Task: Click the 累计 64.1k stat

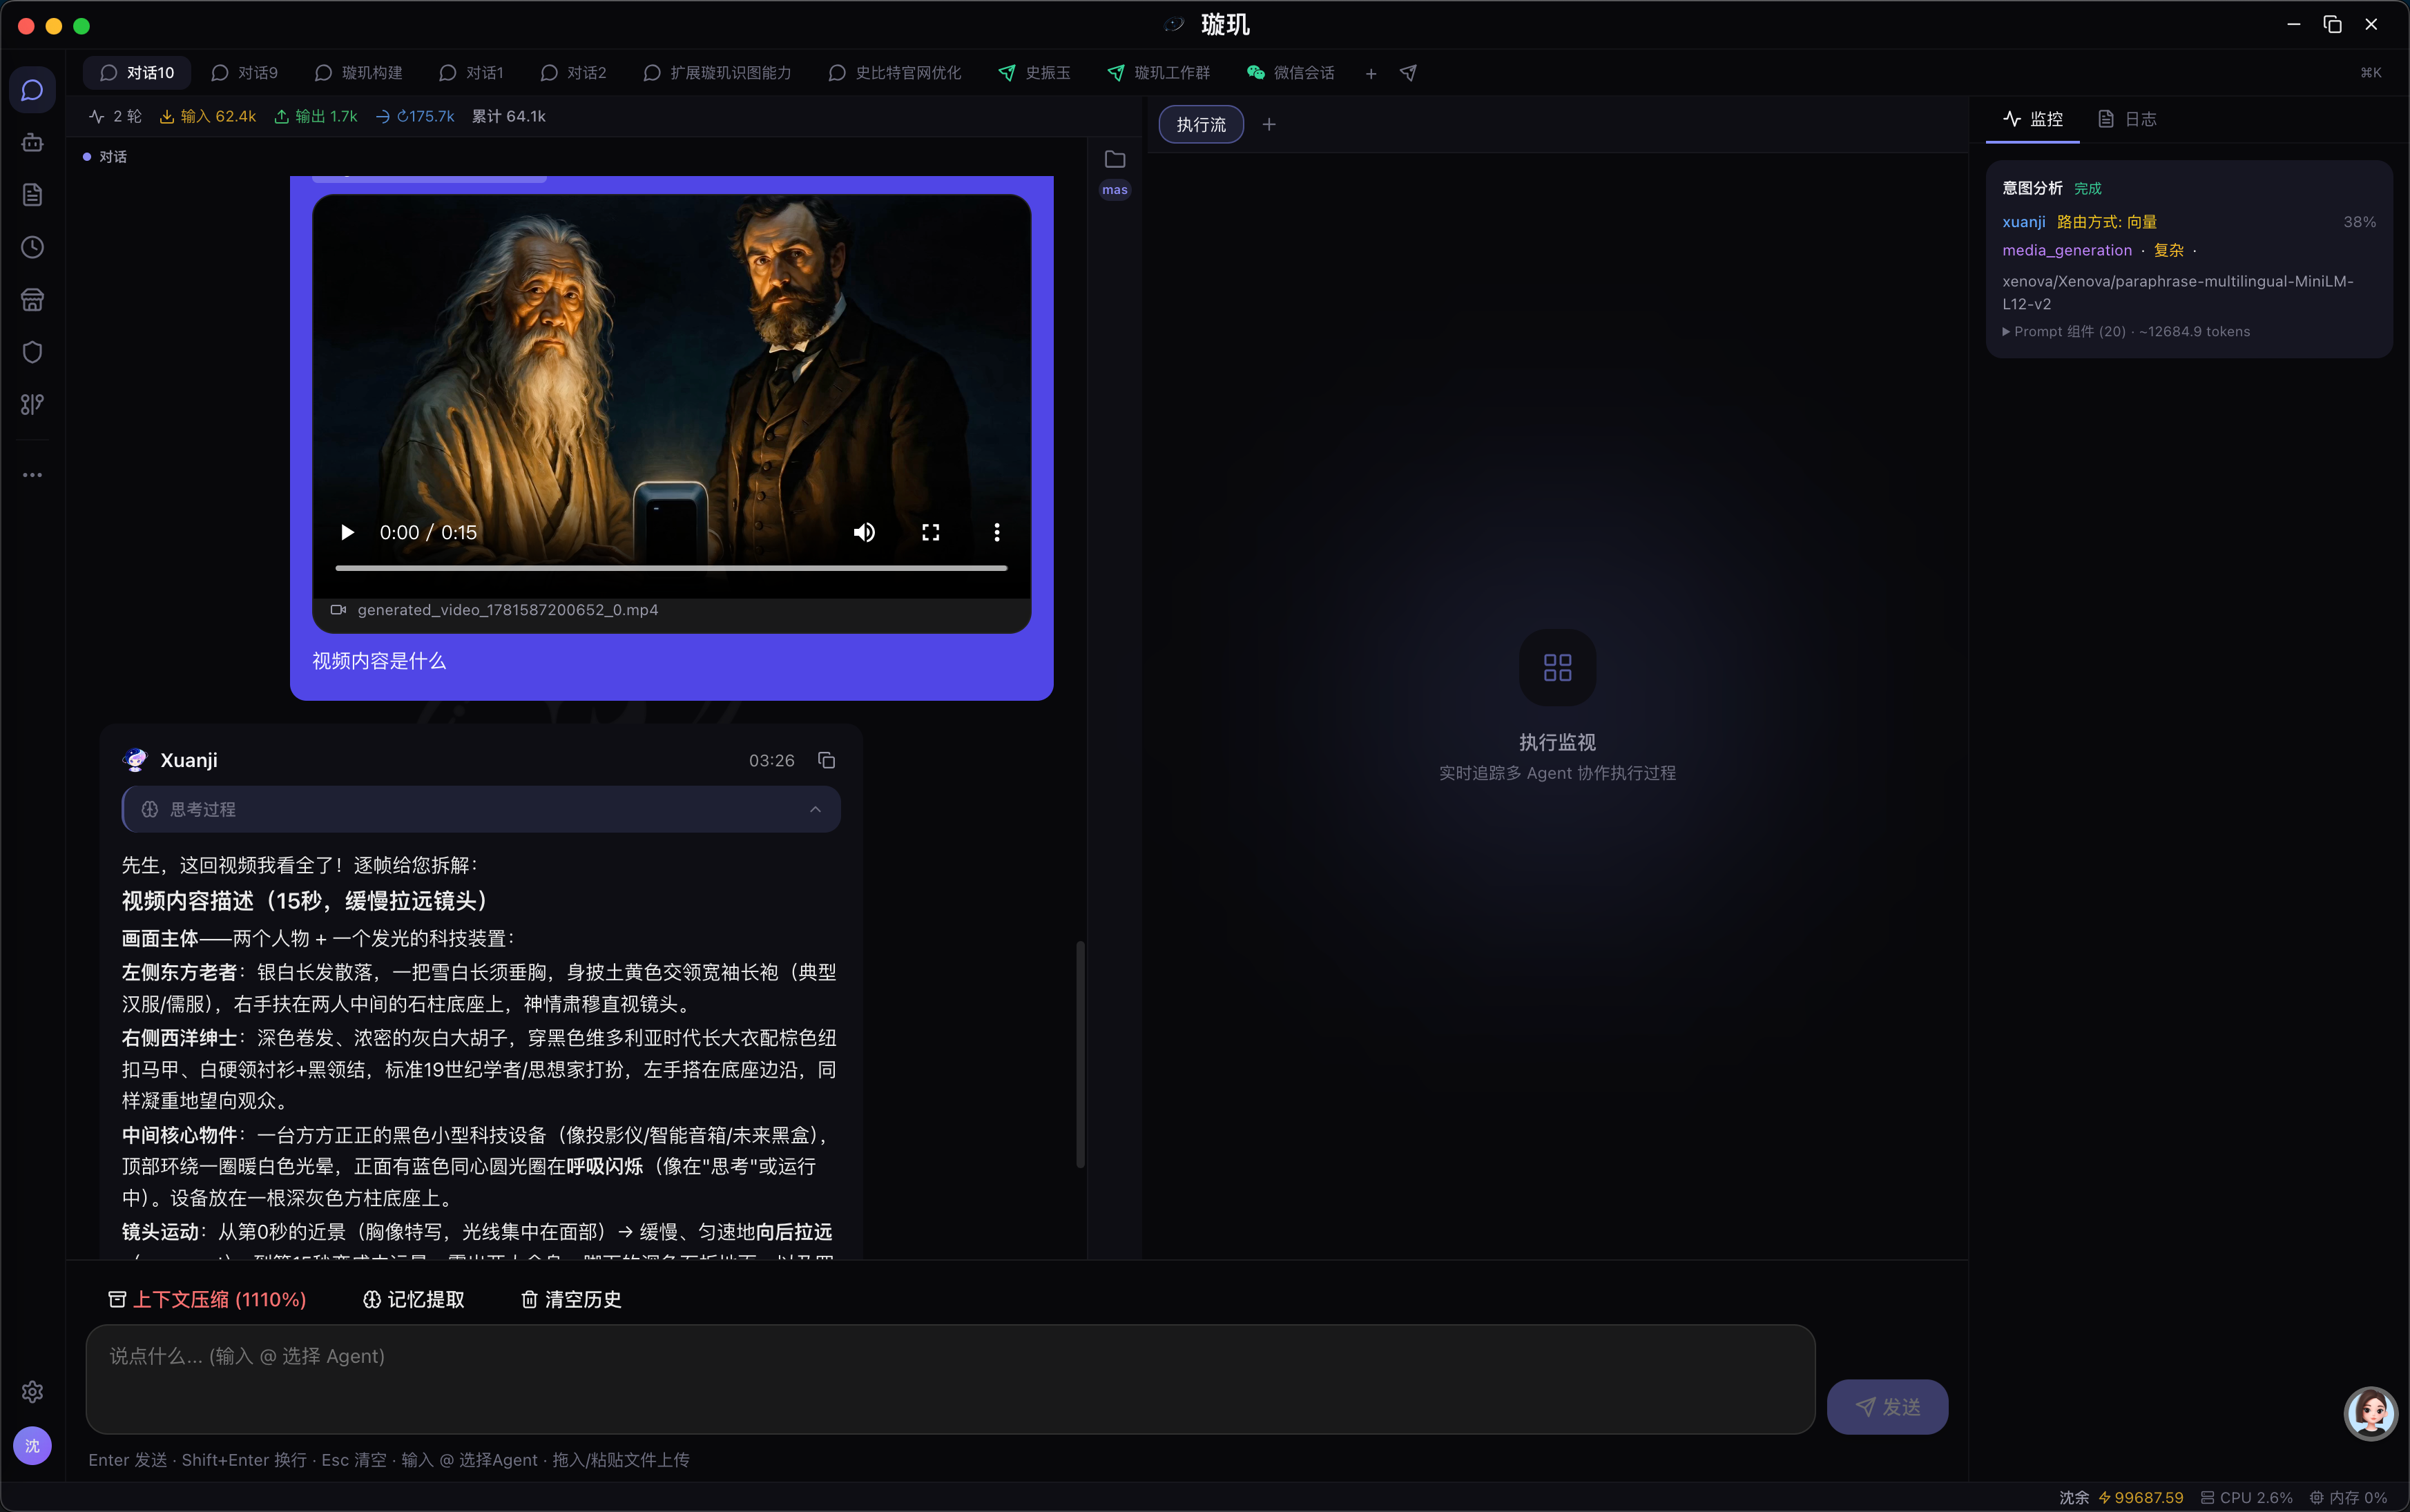Action: (x=509, y=116)
